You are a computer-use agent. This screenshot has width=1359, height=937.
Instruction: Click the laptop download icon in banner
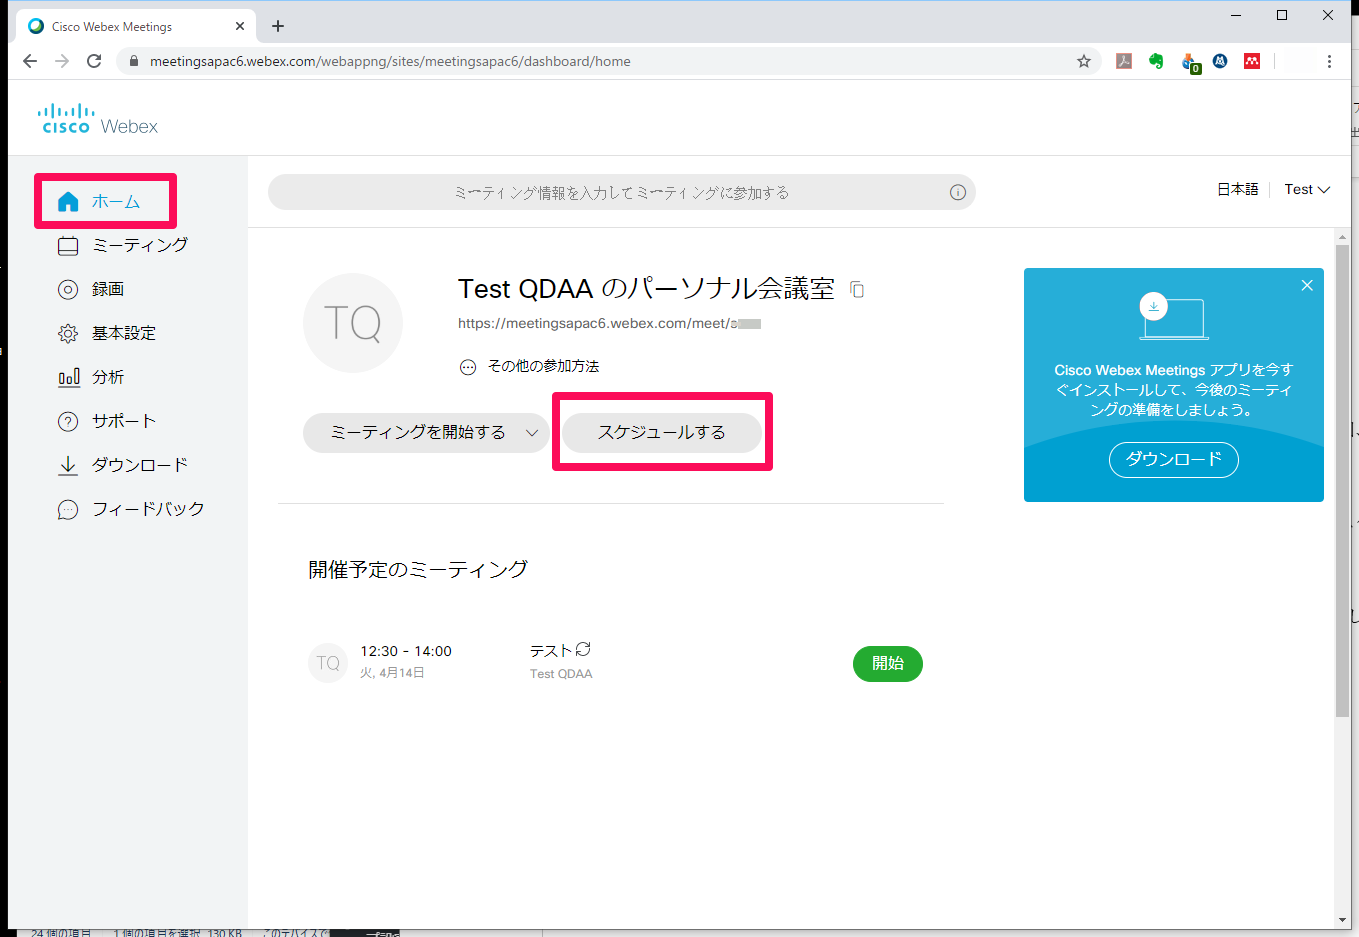pyautogui.click(x=1173, y=316)
